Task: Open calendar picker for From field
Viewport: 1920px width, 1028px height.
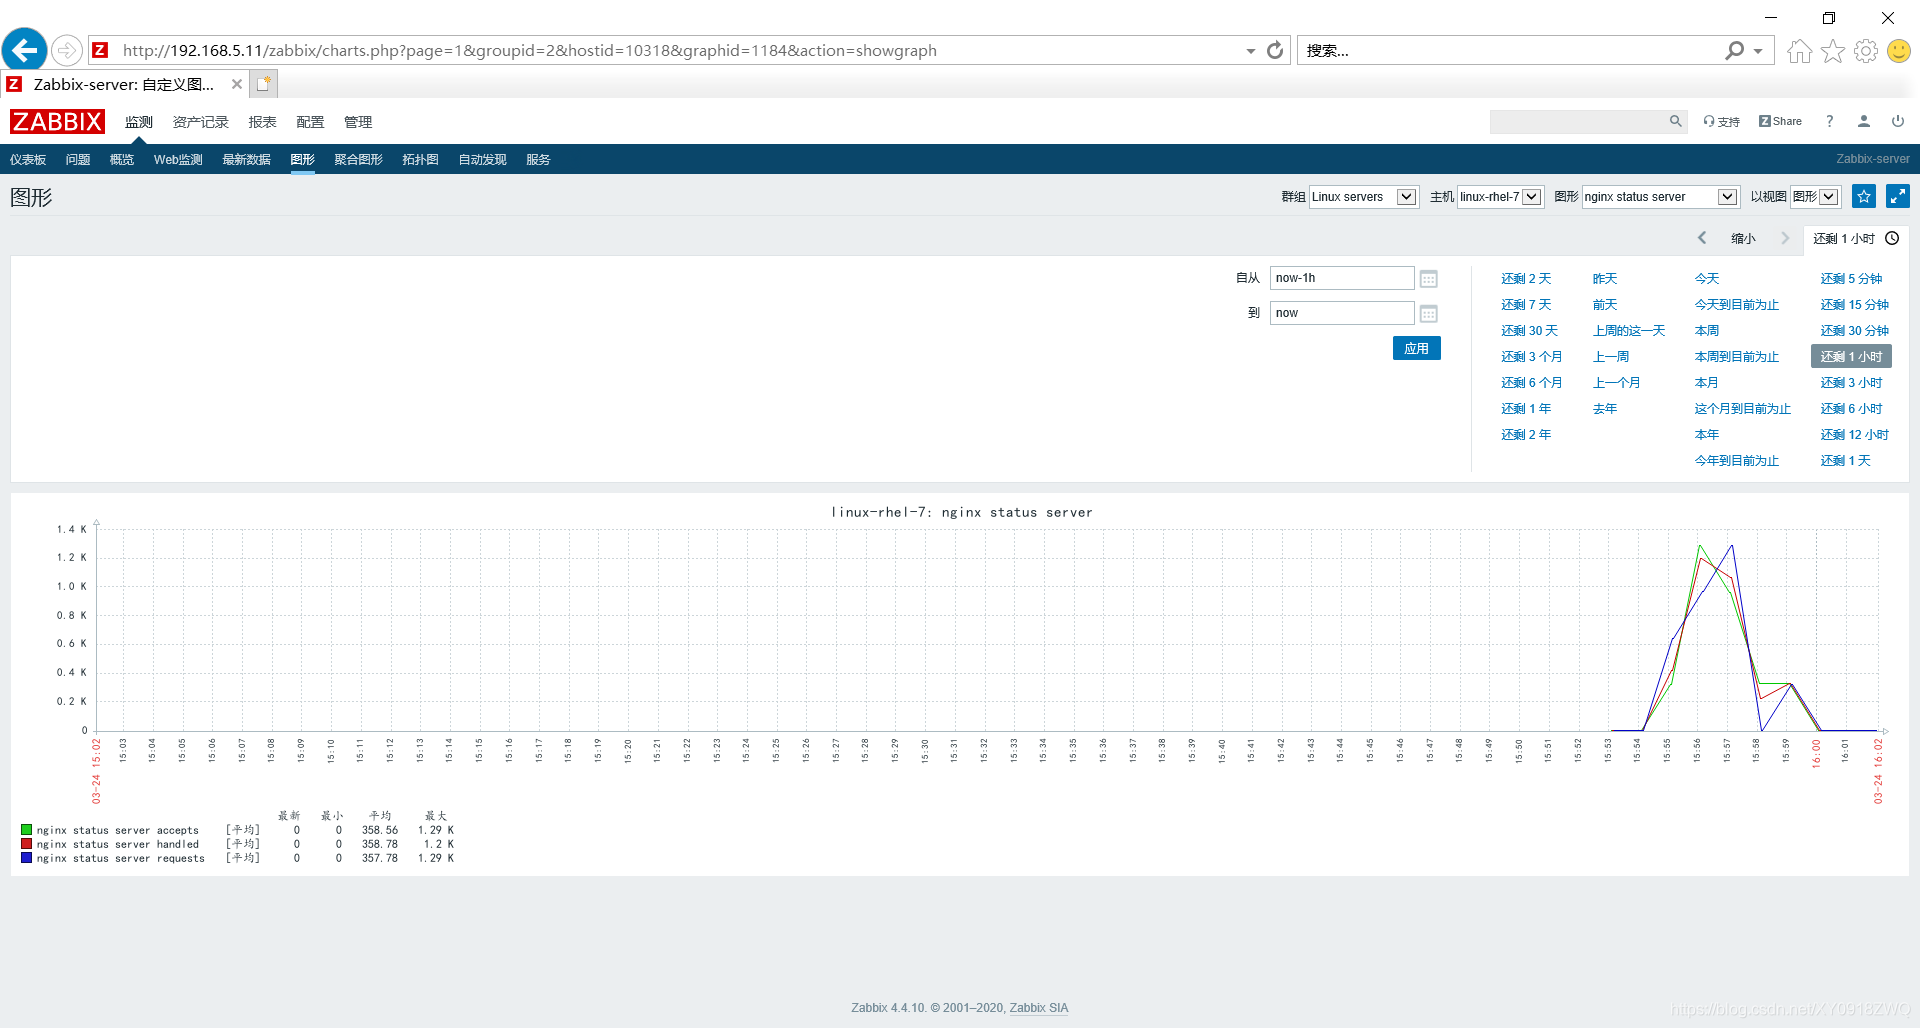Action: point(1429,279)
